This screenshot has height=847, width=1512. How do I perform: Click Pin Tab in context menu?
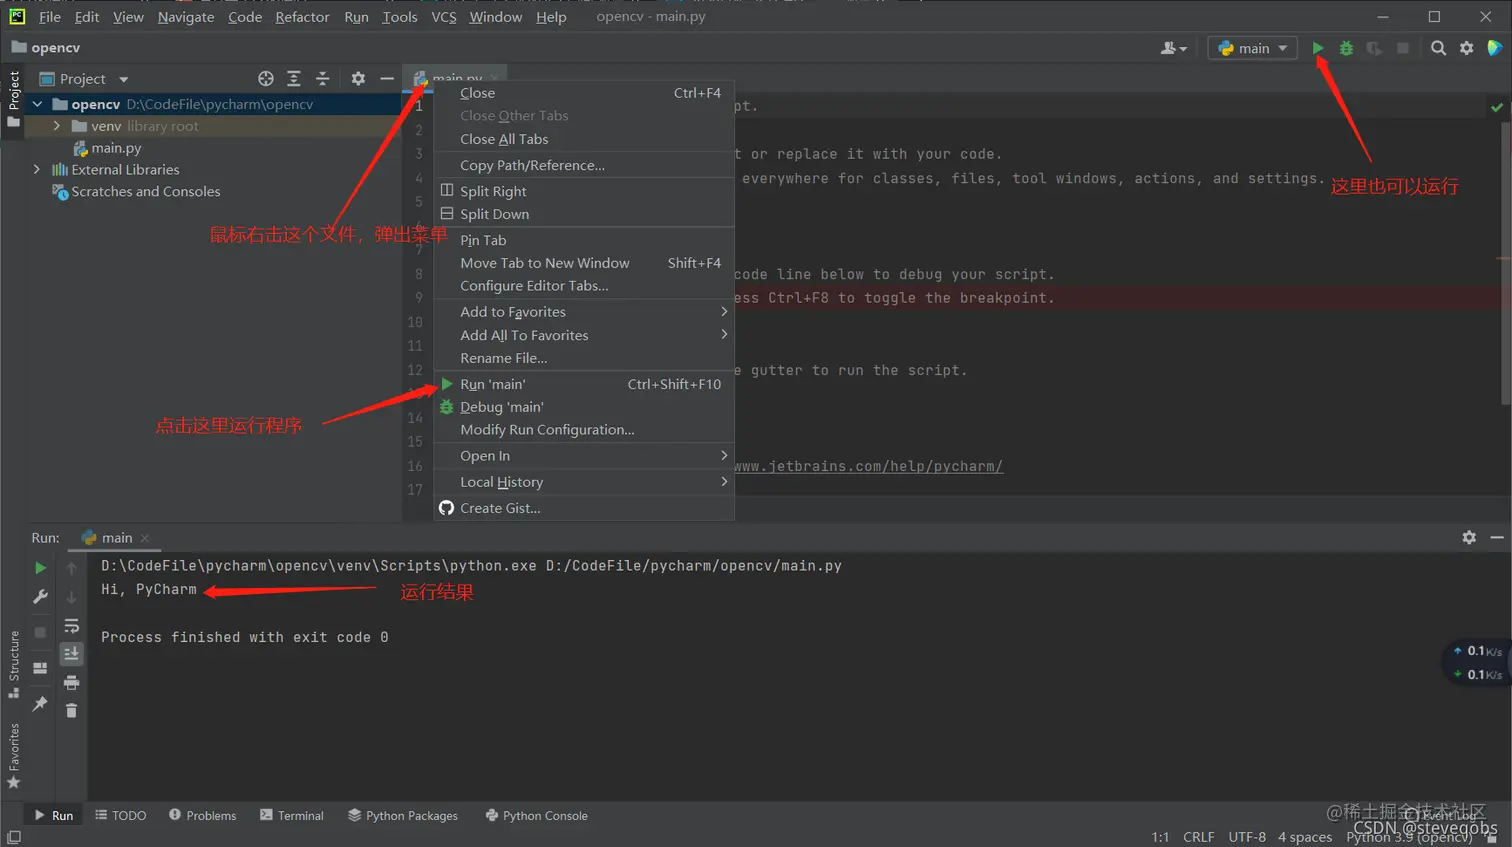(585, 240)
